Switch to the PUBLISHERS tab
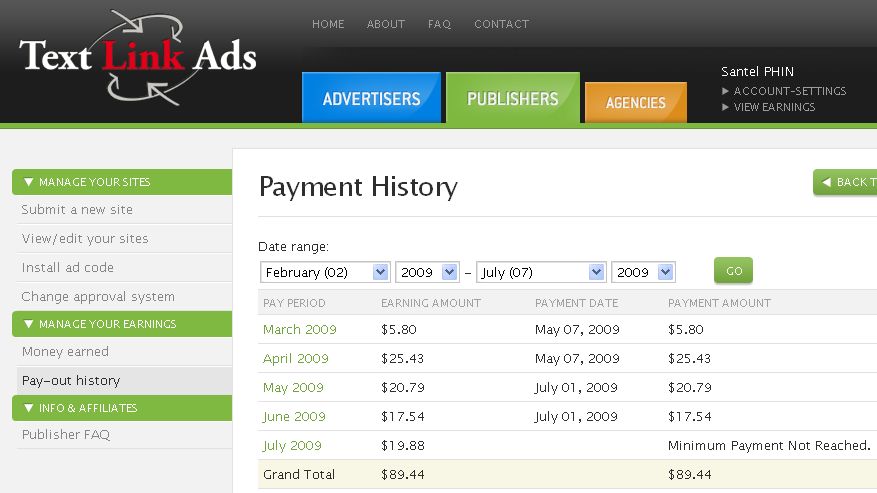The width and height of the screenshot is (877, 493). click(513, 97)
